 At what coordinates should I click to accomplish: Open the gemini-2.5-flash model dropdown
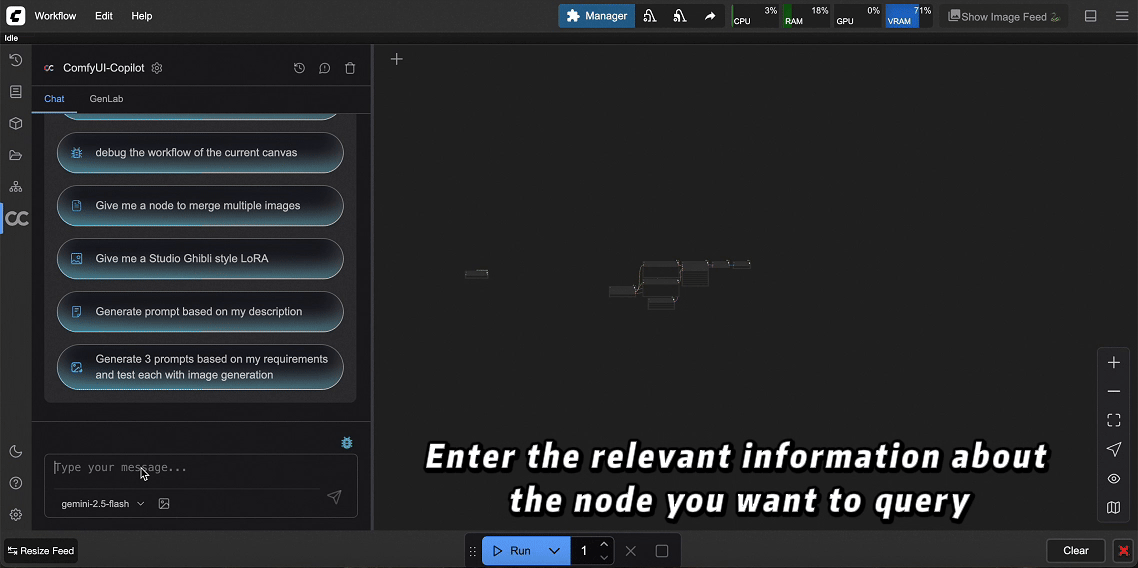(x=102, y=503)
